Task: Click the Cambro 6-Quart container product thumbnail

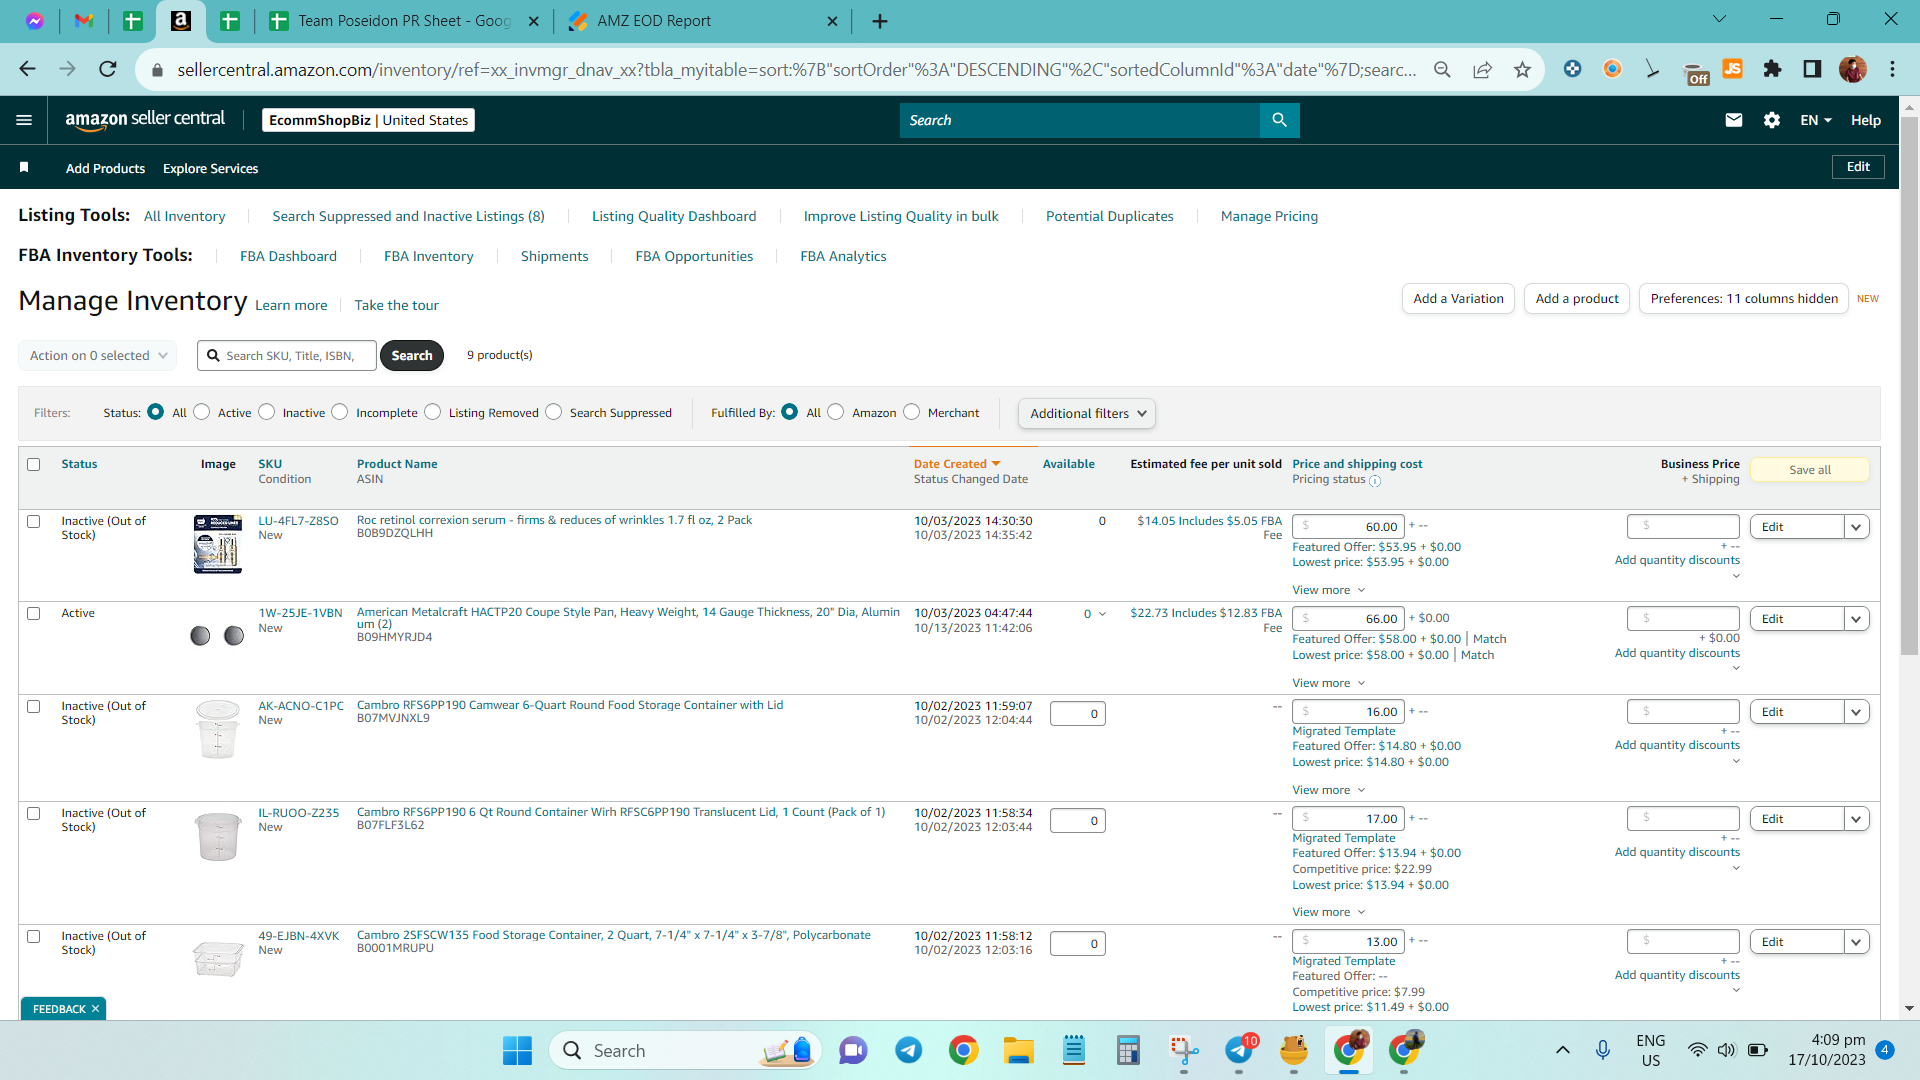Action: (x=218, y=729)
